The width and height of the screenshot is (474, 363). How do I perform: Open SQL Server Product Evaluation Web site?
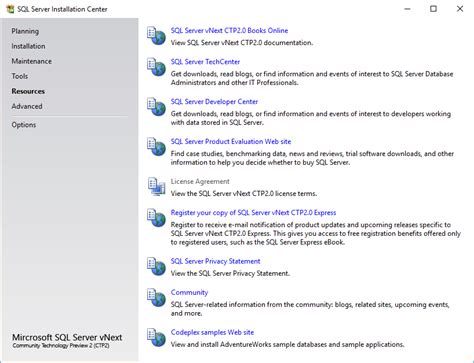[x=231, y=141]
